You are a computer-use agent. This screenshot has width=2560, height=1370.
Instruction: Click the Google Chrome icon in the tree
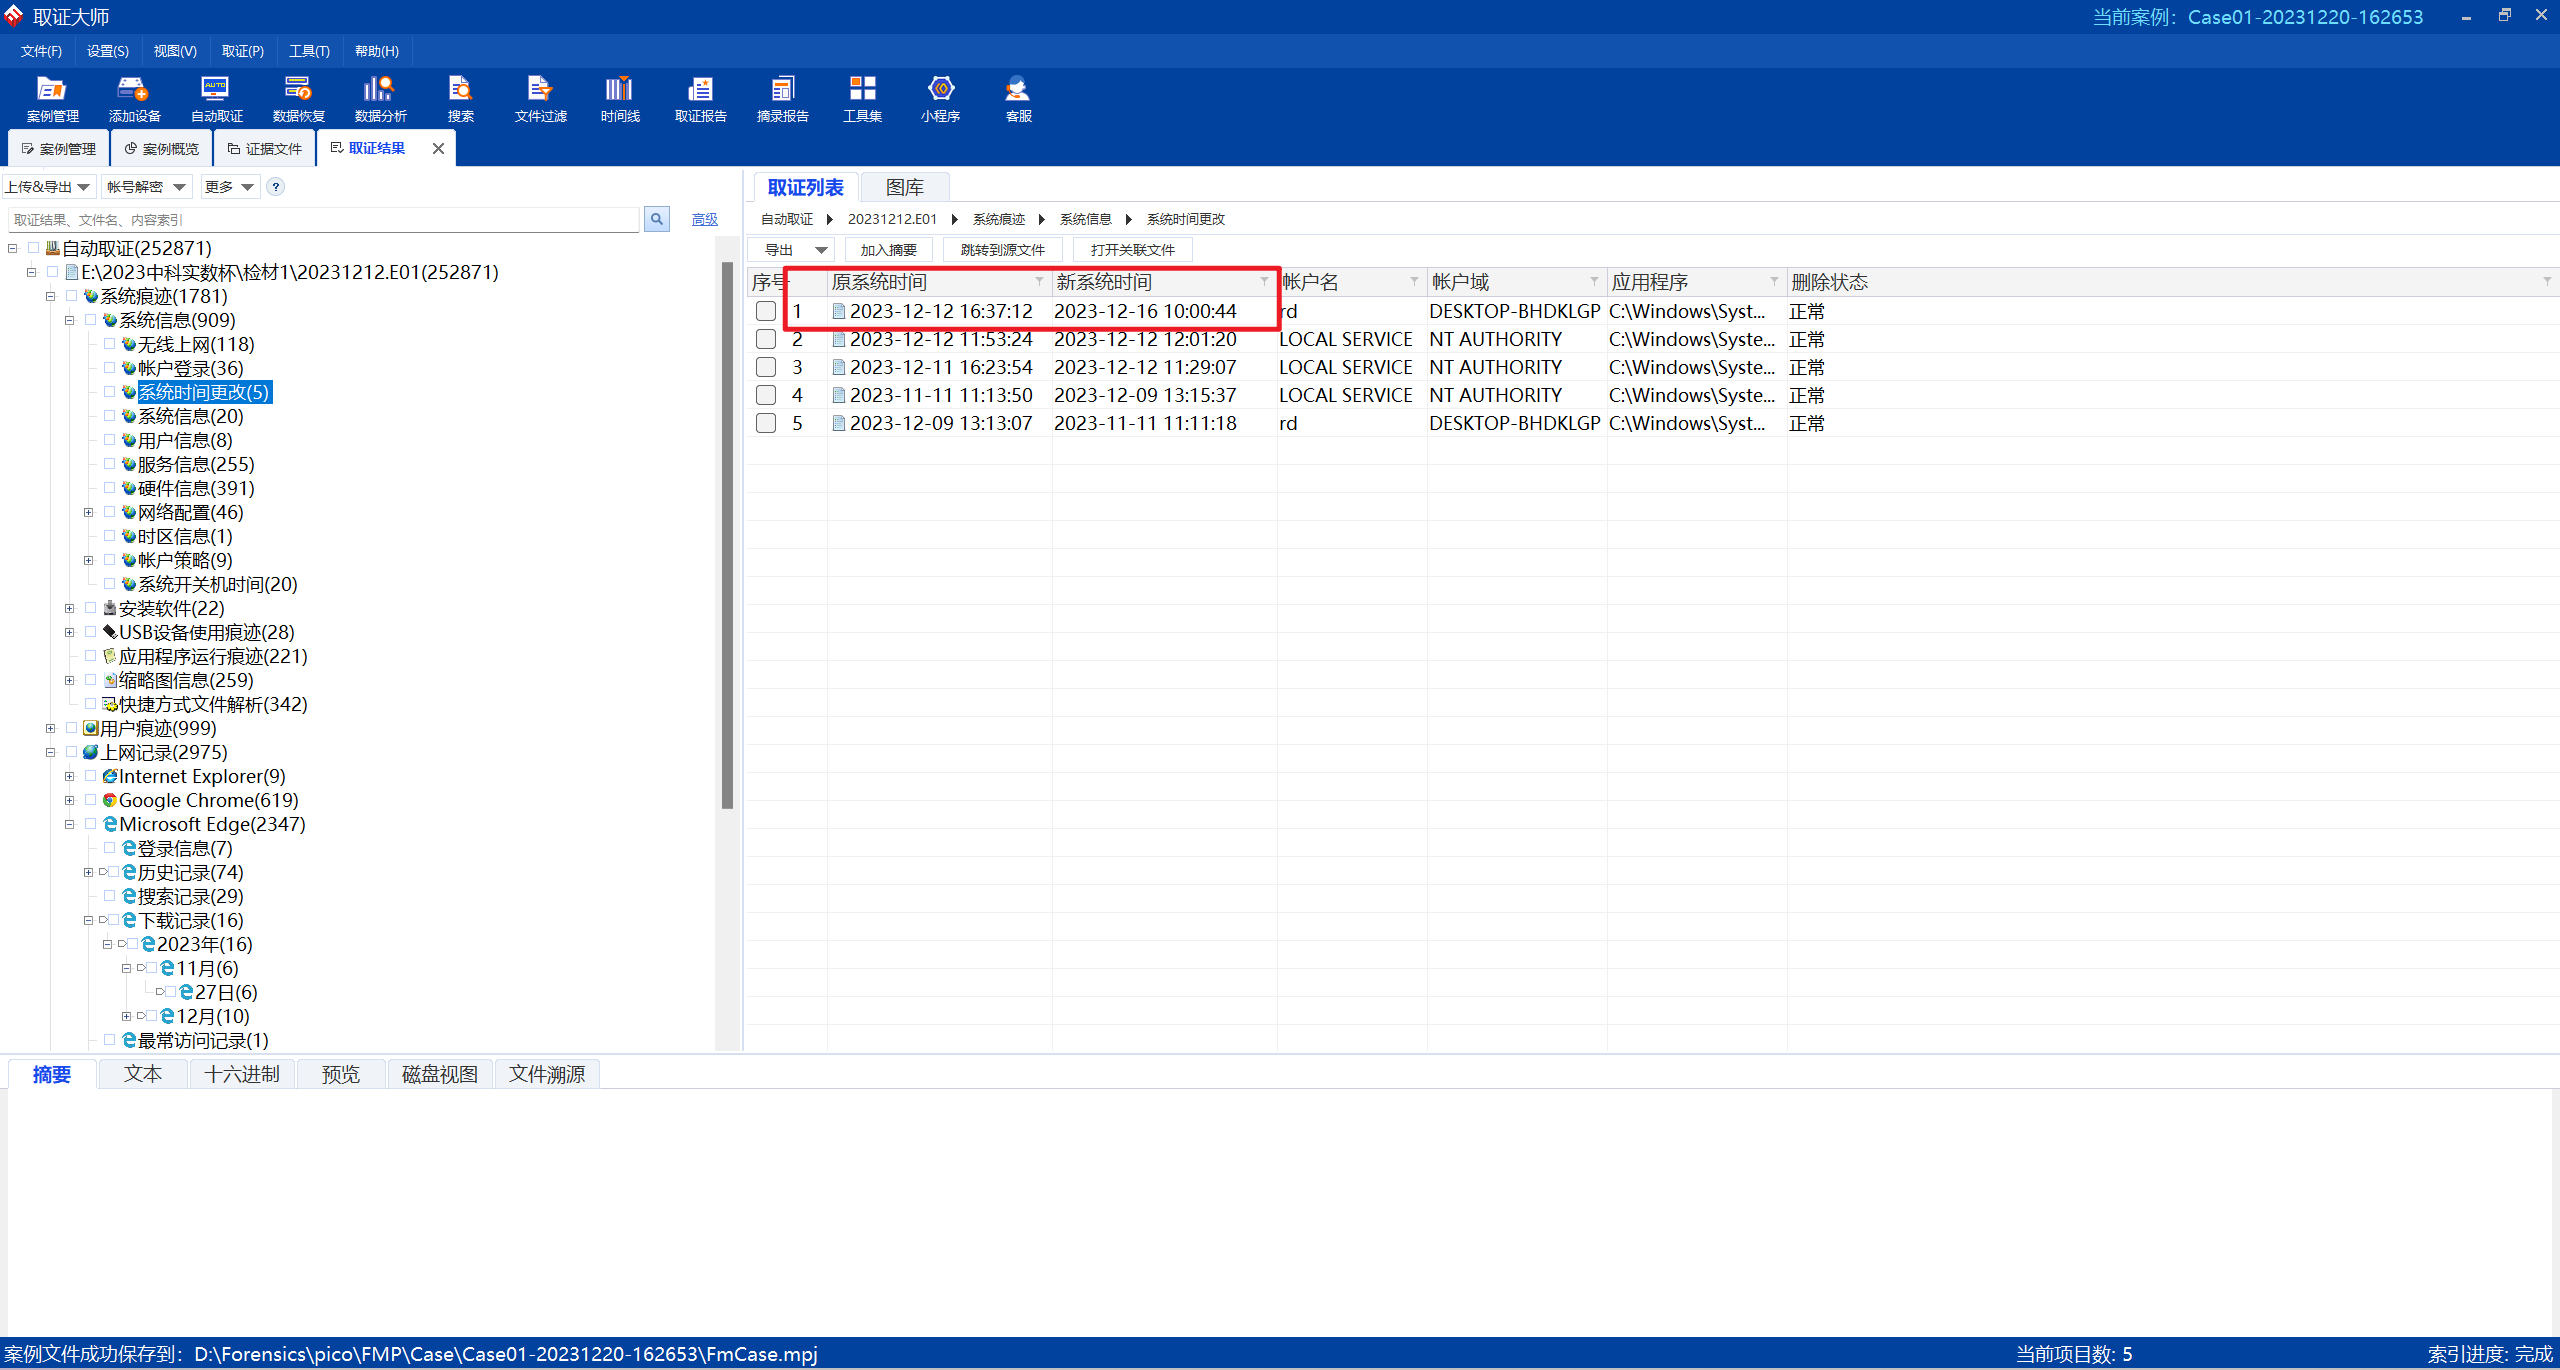tap(110, 800)
